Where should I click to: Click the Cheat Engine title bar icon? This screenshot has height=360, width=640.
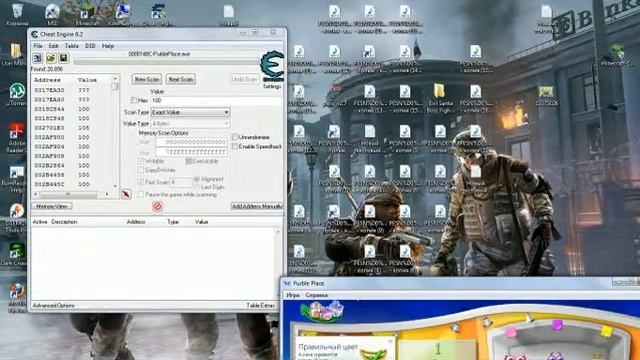tap(34, 34)
